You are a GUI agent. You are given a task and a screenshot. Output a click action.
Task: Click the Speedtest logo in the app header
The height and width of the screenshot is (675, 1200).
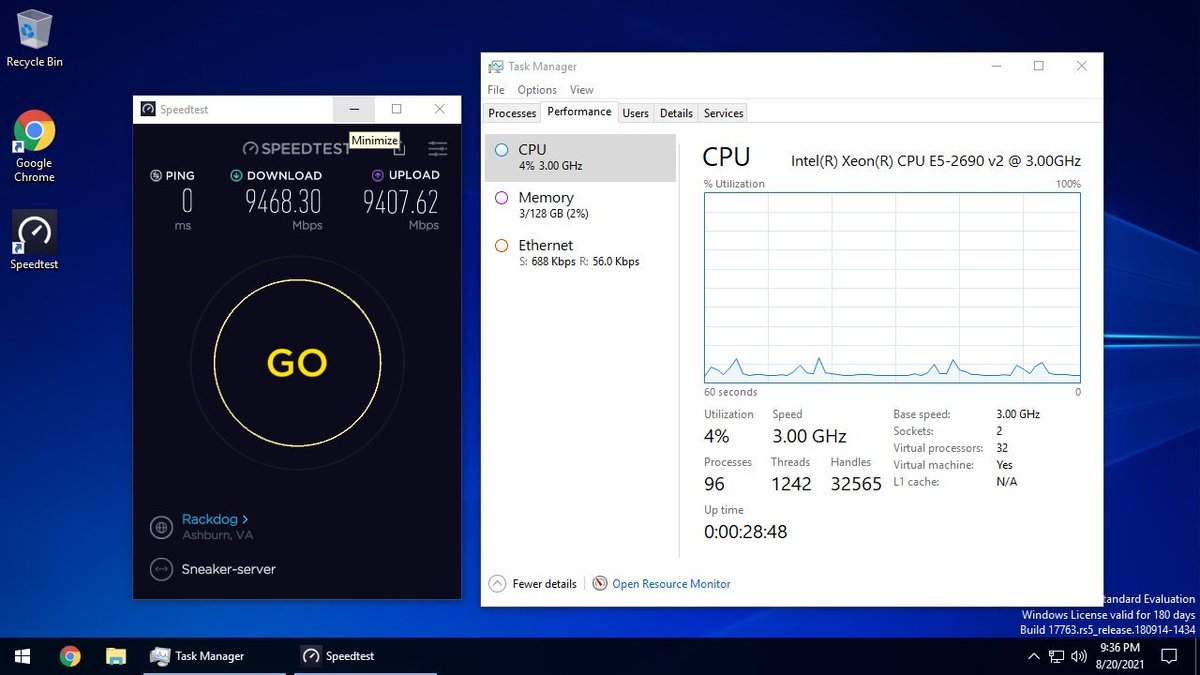296,148
